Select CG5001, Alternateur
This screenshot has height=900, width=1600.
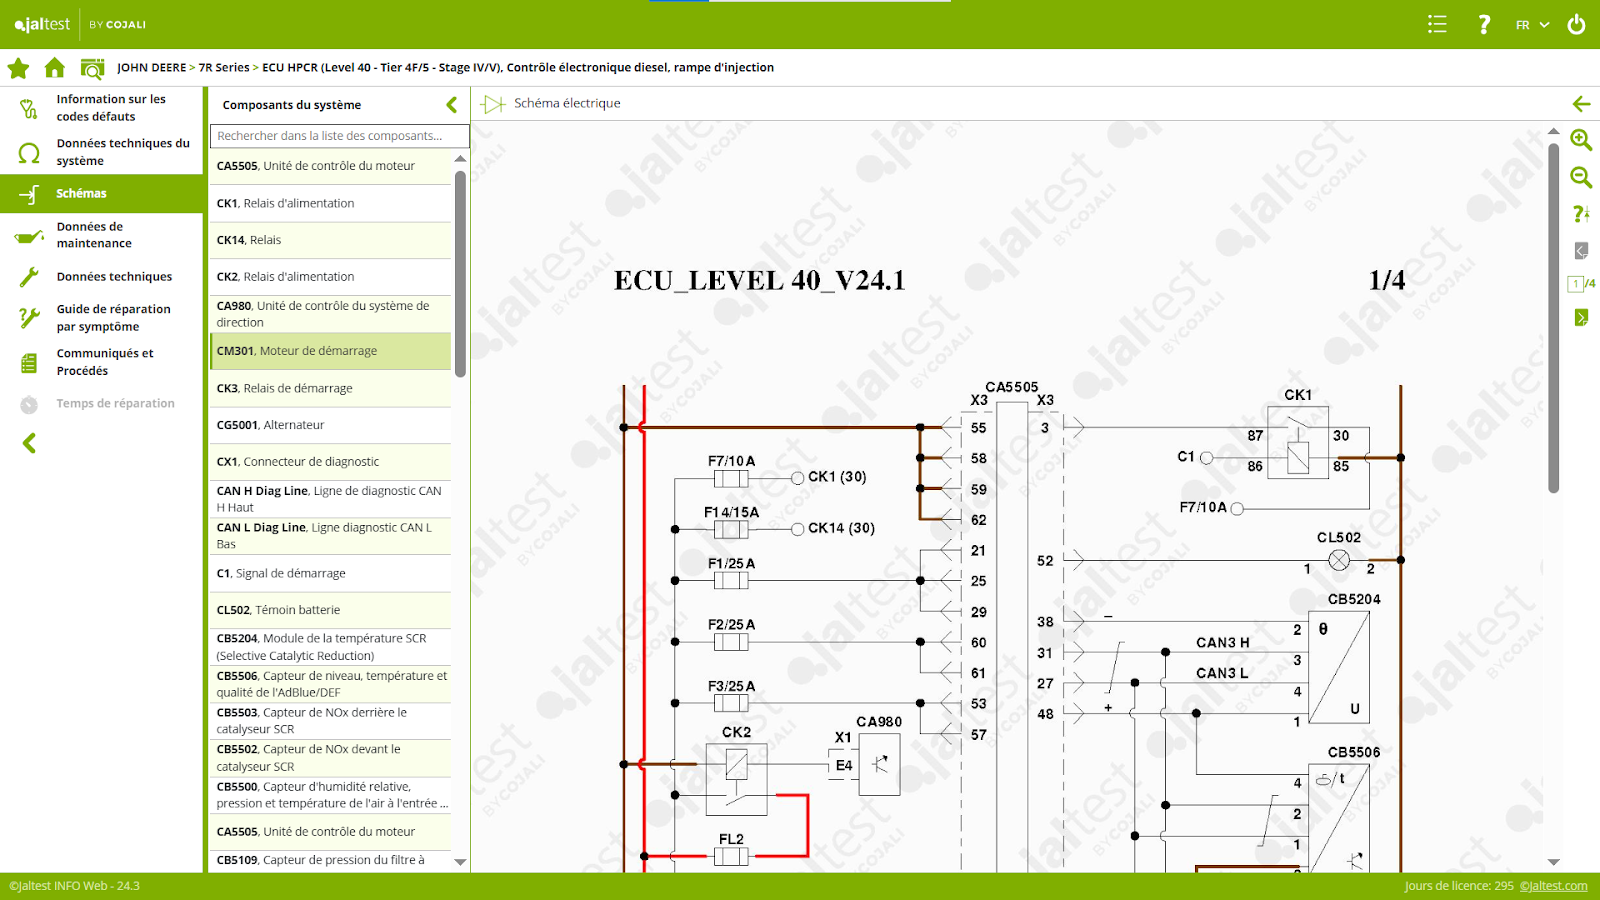330,425
